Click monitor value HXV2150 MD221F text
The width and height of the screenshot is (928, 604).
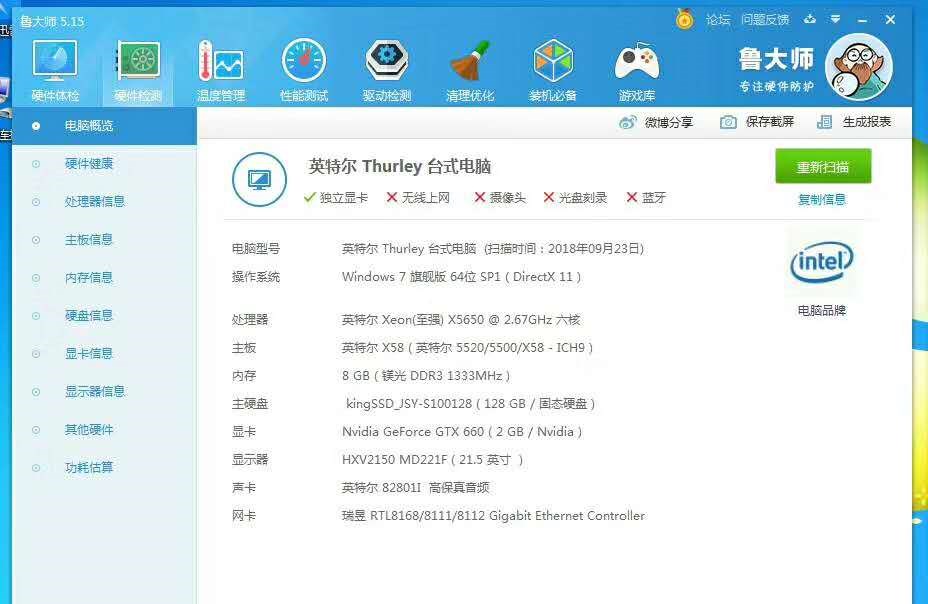coord(433,460)
